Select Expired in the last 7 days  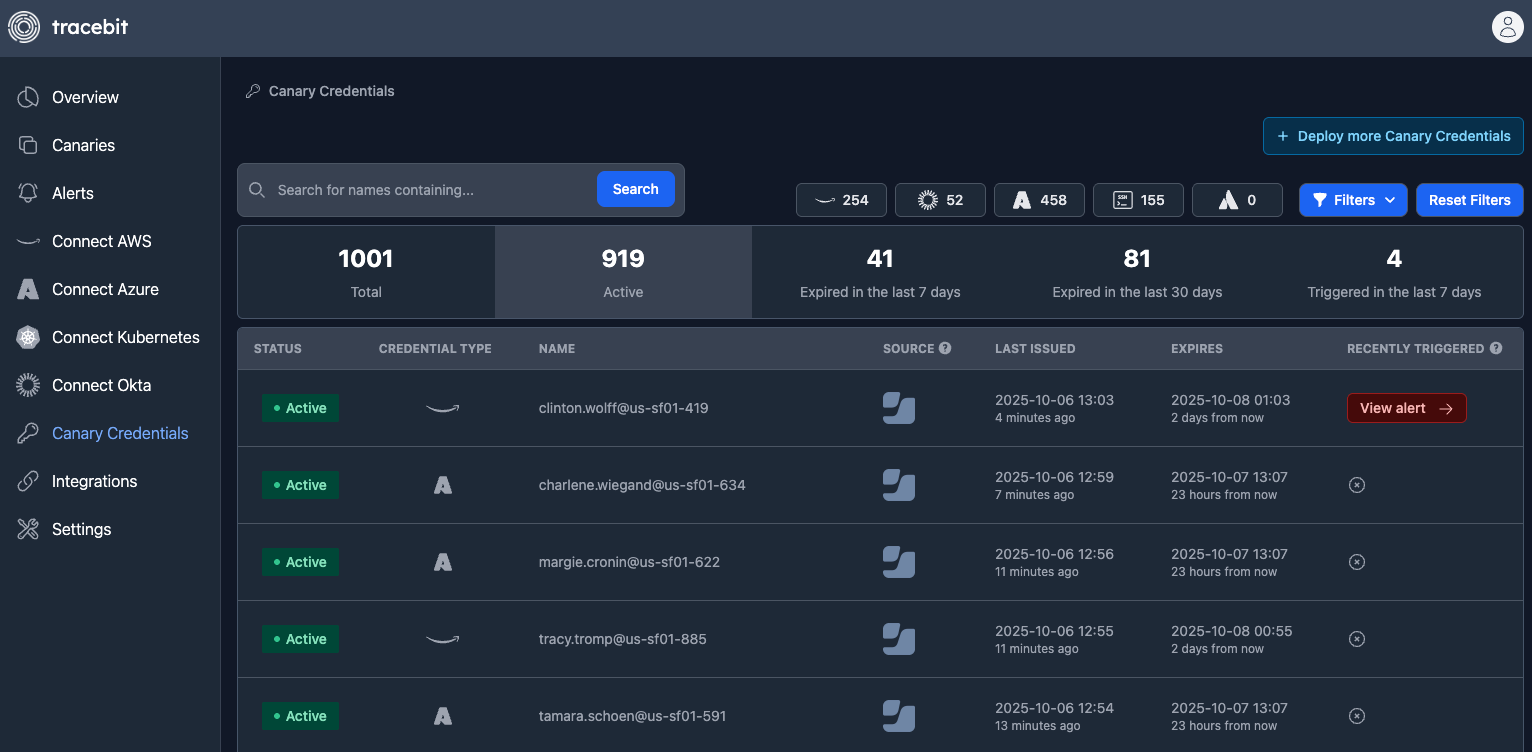(880, 272)
